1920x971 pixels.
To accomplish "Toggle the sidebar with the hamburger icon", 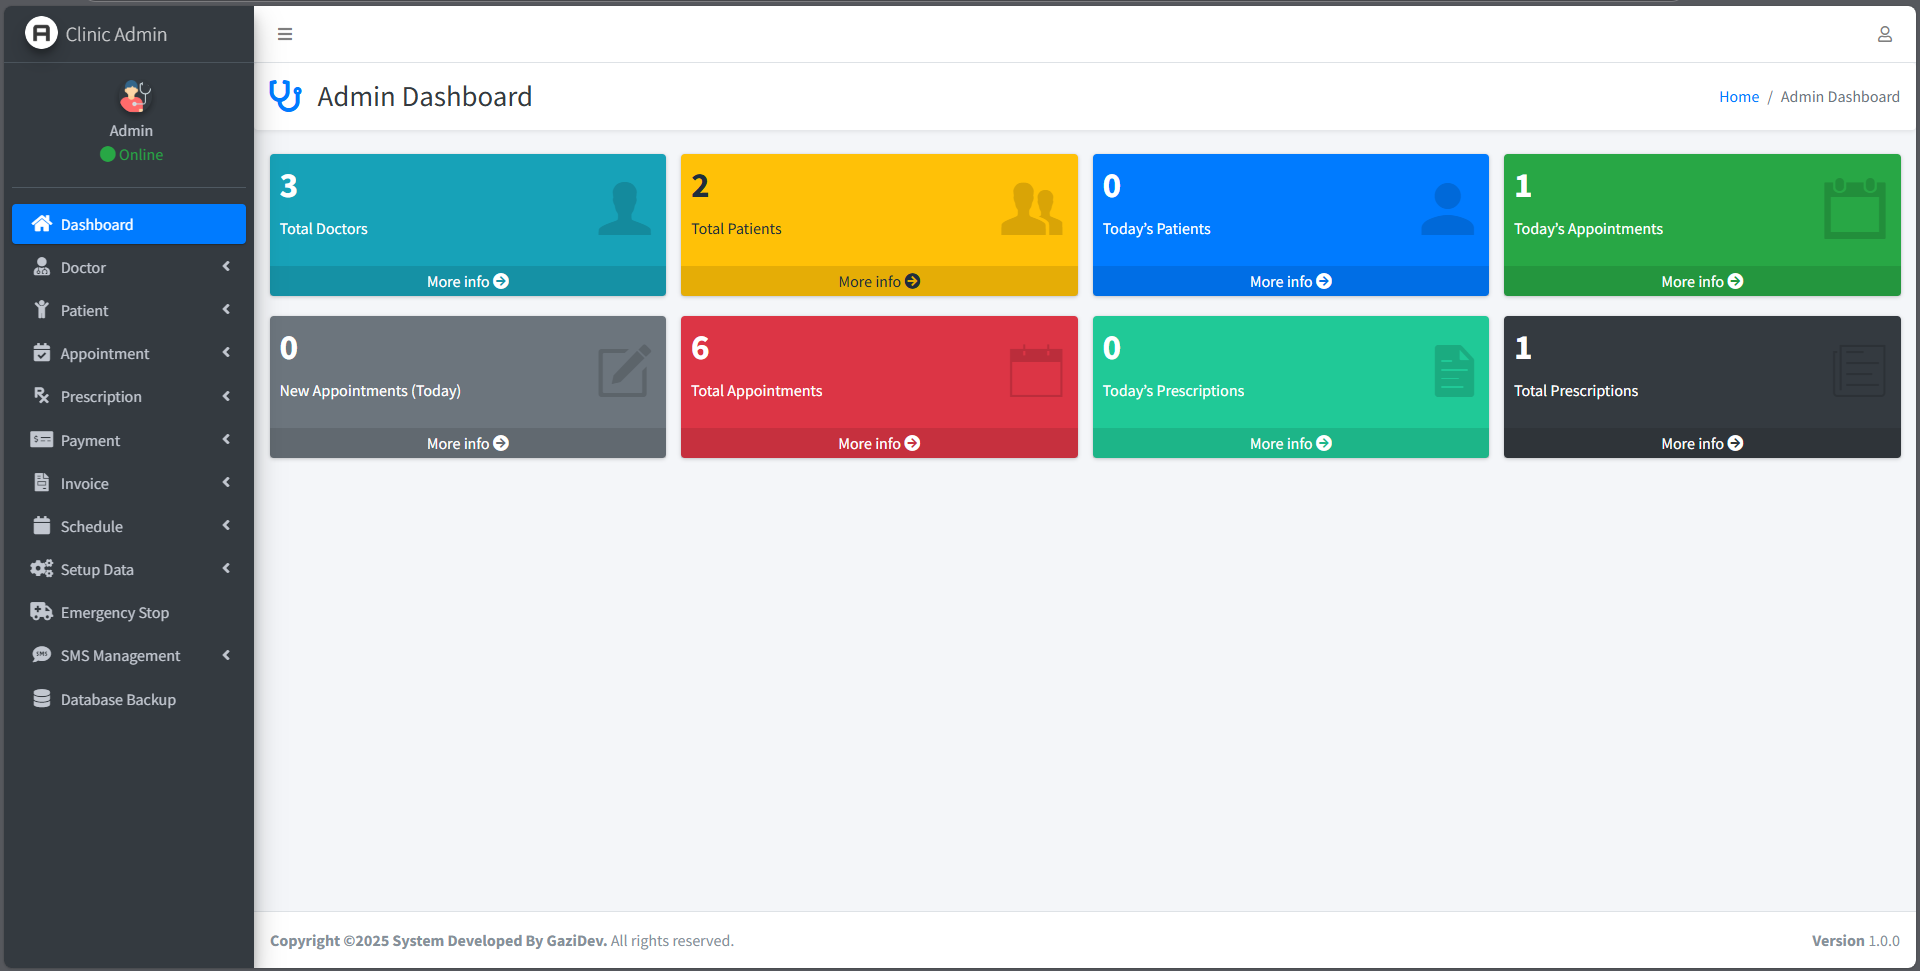I will coord(285,34).
